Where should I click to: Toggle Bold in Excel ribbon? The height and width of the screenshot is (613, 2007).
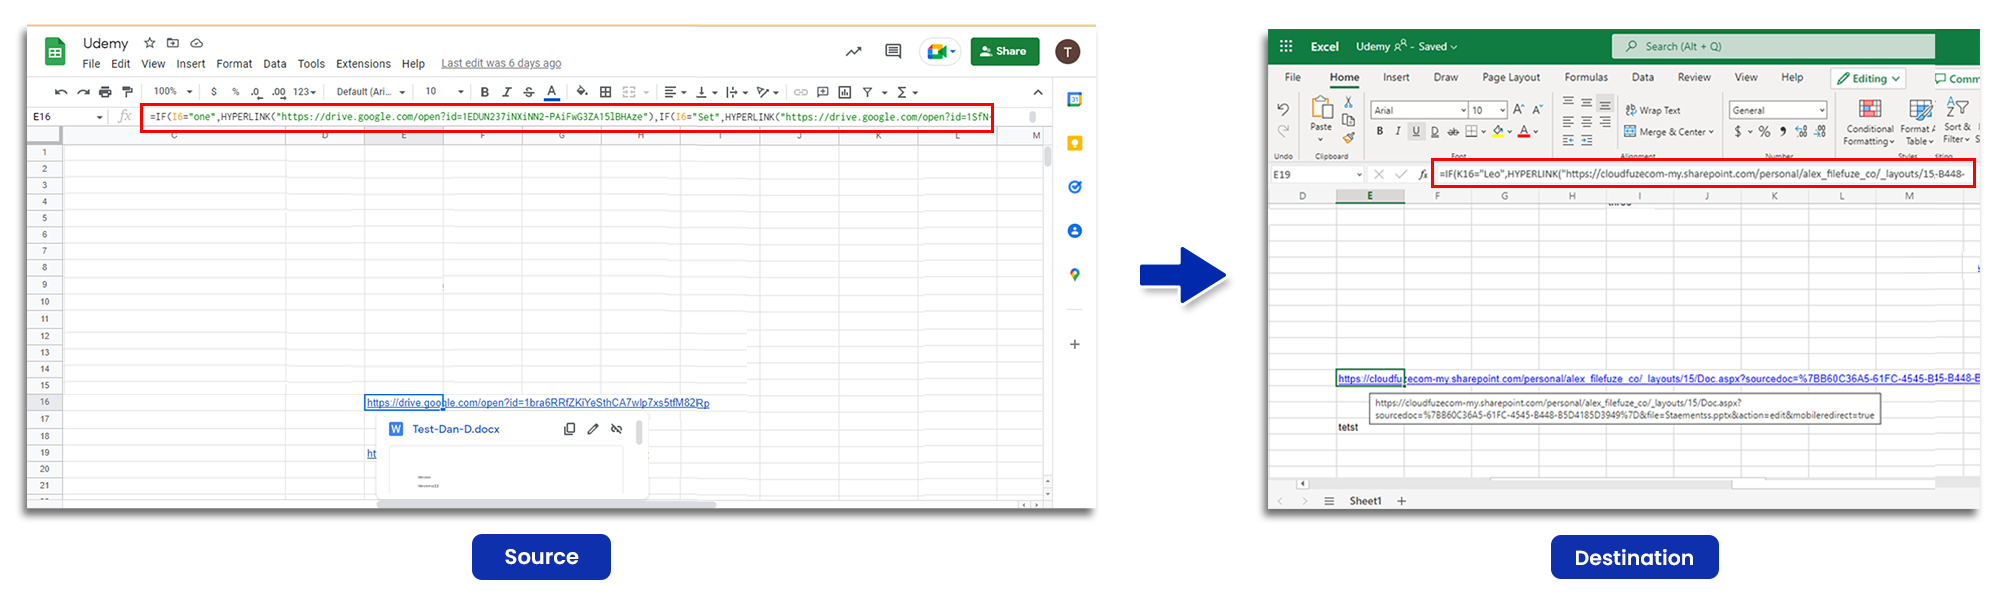tap(1380, 131)
